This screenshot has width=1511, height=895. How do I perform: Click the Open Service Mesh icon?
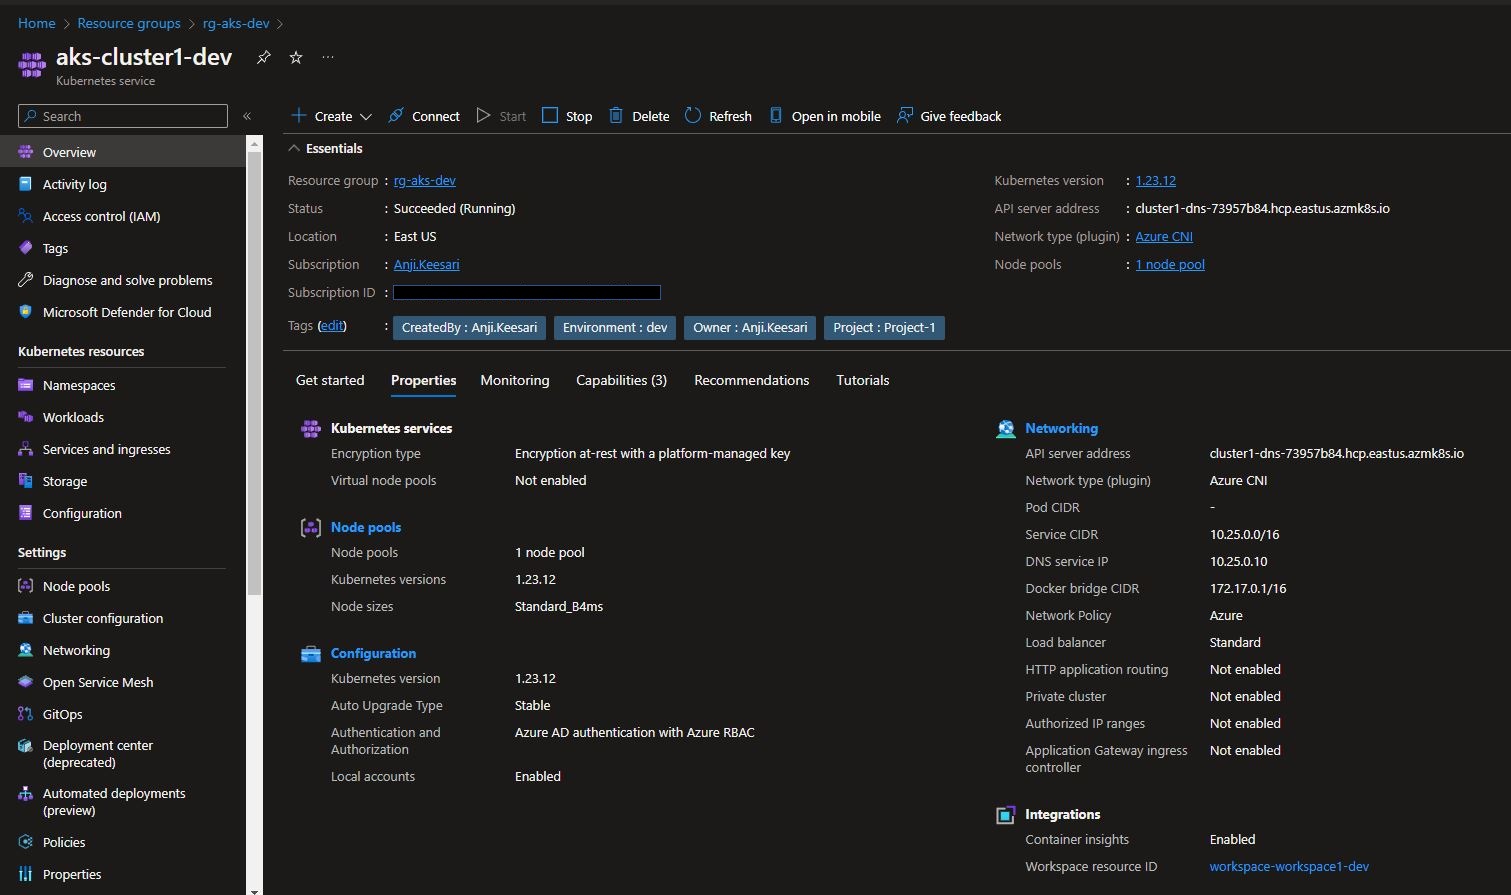(26, 682)
